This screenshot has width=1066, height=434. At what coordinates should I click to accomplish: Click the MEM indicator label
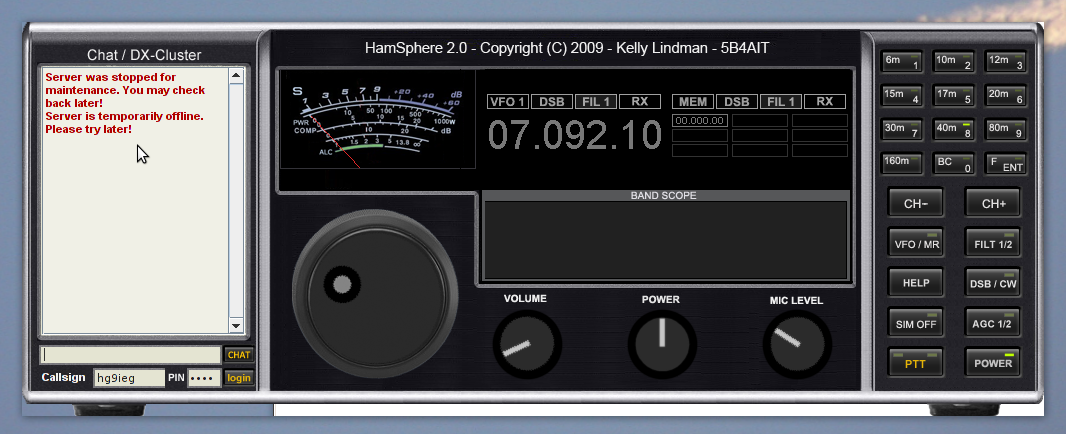coord(693,102)
